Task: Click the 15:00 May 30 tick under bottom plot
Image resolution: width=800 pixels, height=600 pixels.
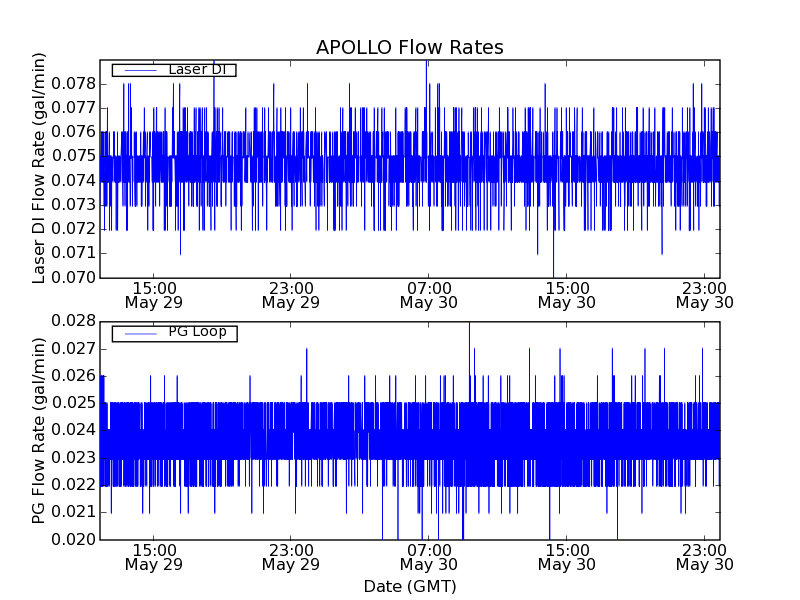Action: (x=566, y=557)
